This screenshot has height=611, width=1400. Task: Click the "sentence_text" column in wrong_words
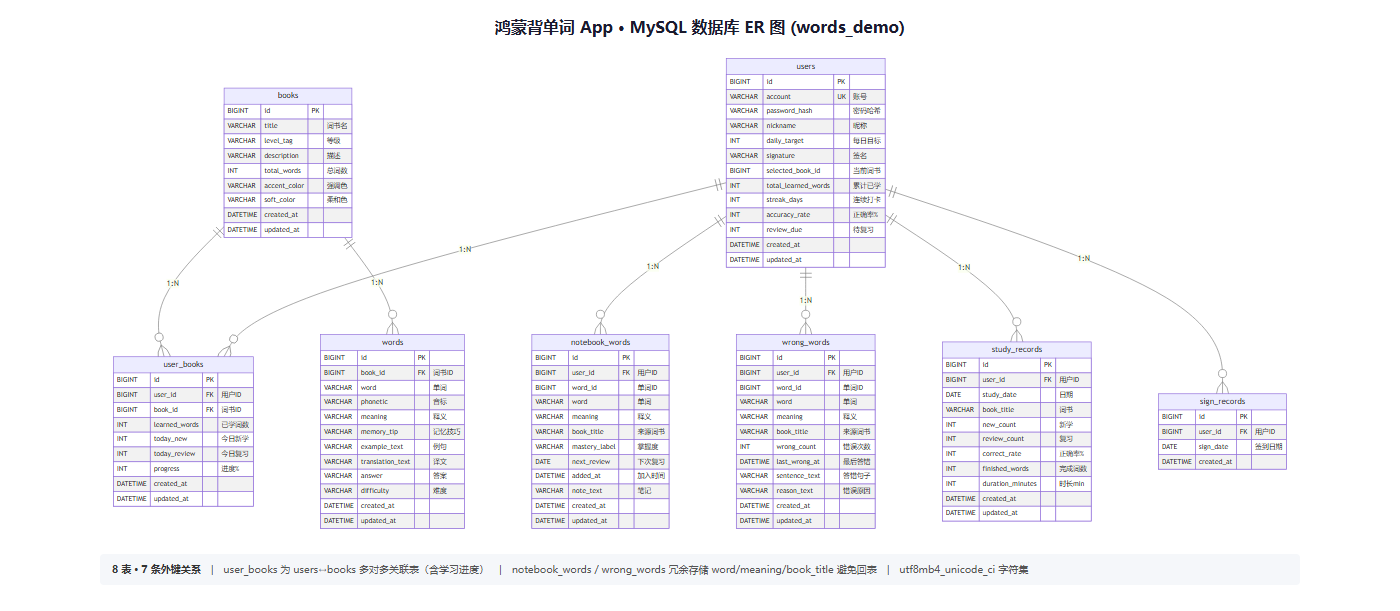coord(806,476)
